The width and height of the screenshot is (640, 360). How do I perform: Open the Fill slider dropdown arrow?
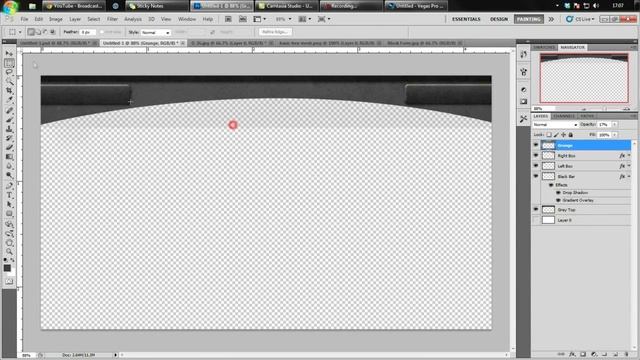click(x=615, y=135)
